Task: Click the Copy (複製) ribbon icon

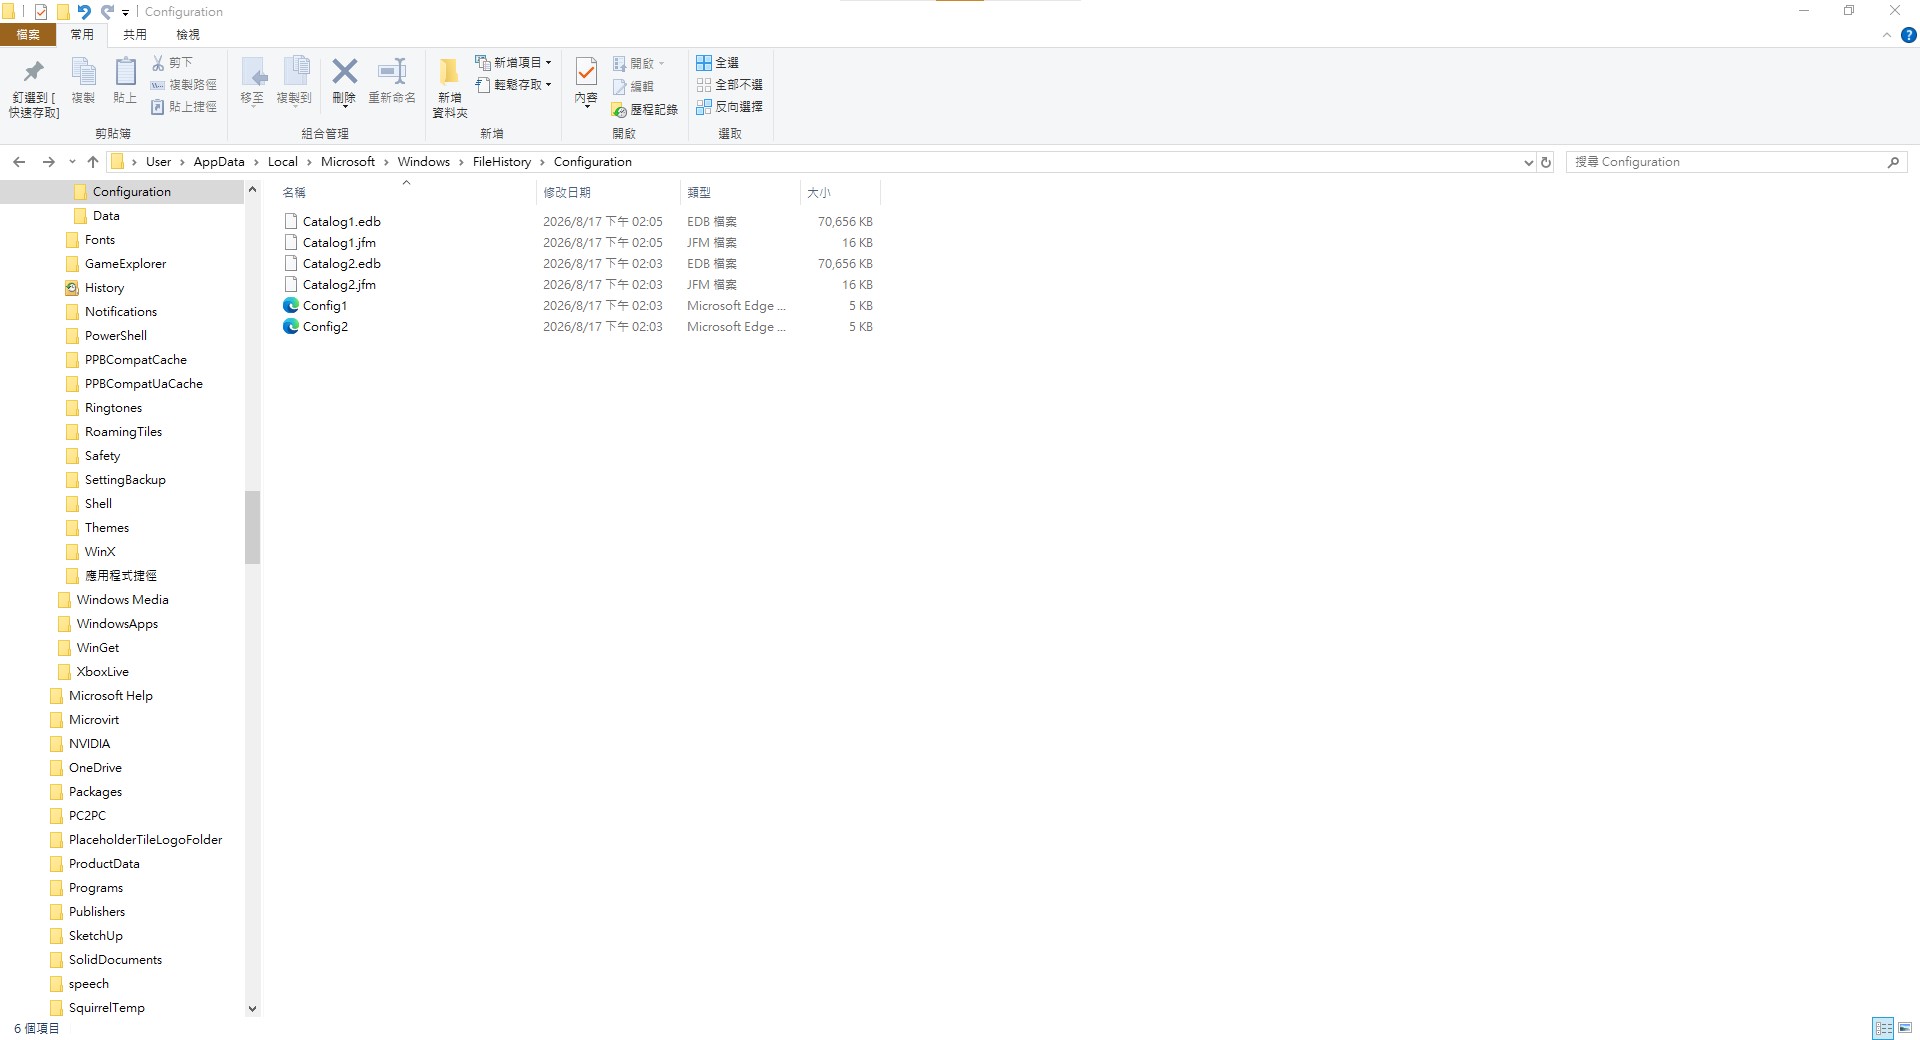Action: click(83, 80)
